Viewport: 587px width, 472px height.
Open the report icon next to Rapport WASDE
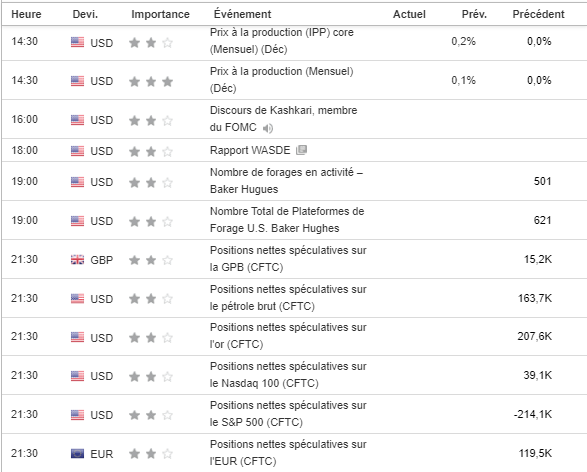coord(301,150)
